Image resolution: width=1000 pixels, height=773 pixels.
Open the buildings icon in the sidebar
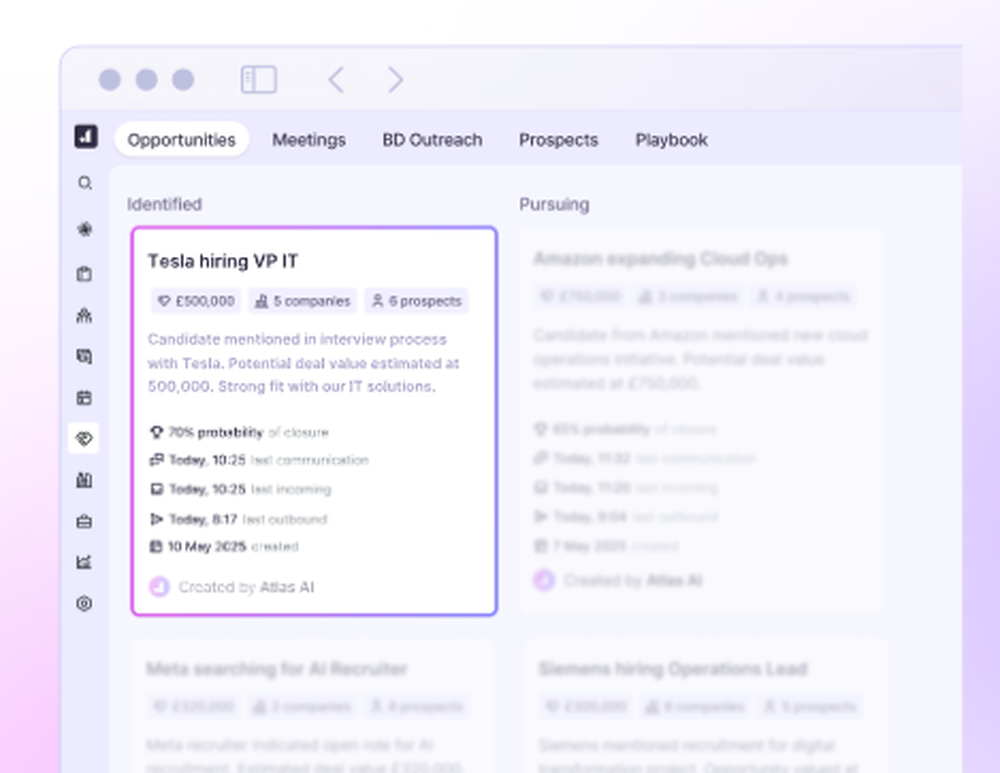point(85,480)
